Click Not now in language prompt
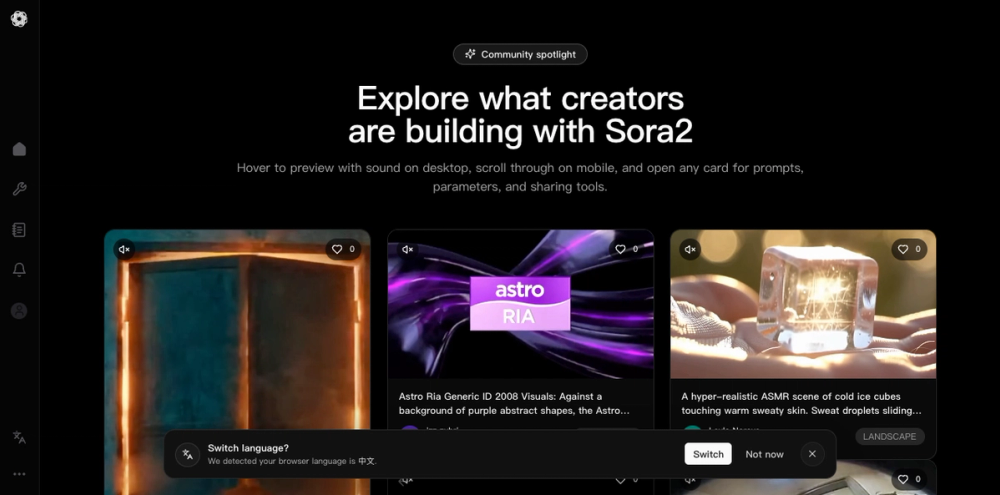This screenshot has height=495, width=1000. 764,454
